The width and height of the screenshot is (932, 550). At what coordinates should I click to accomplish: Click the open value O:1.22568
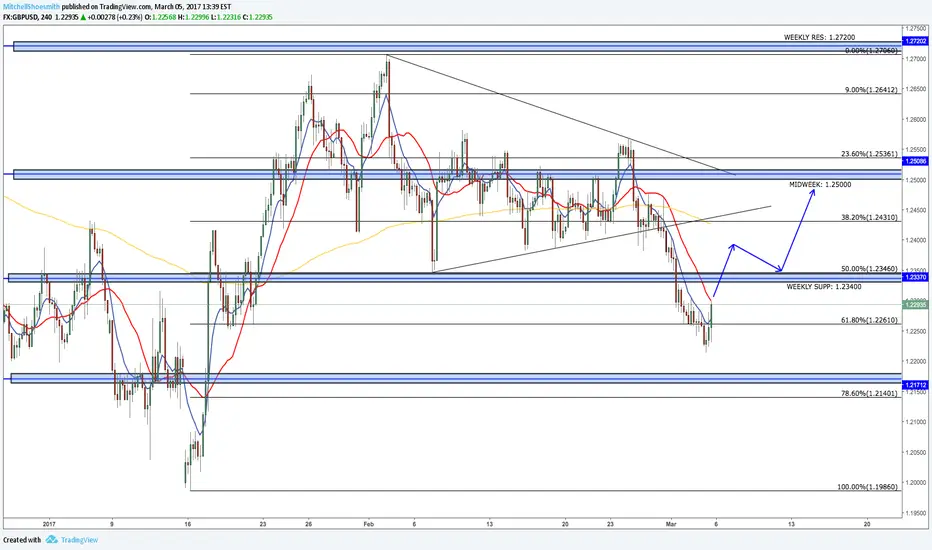(x=159, y=17)
